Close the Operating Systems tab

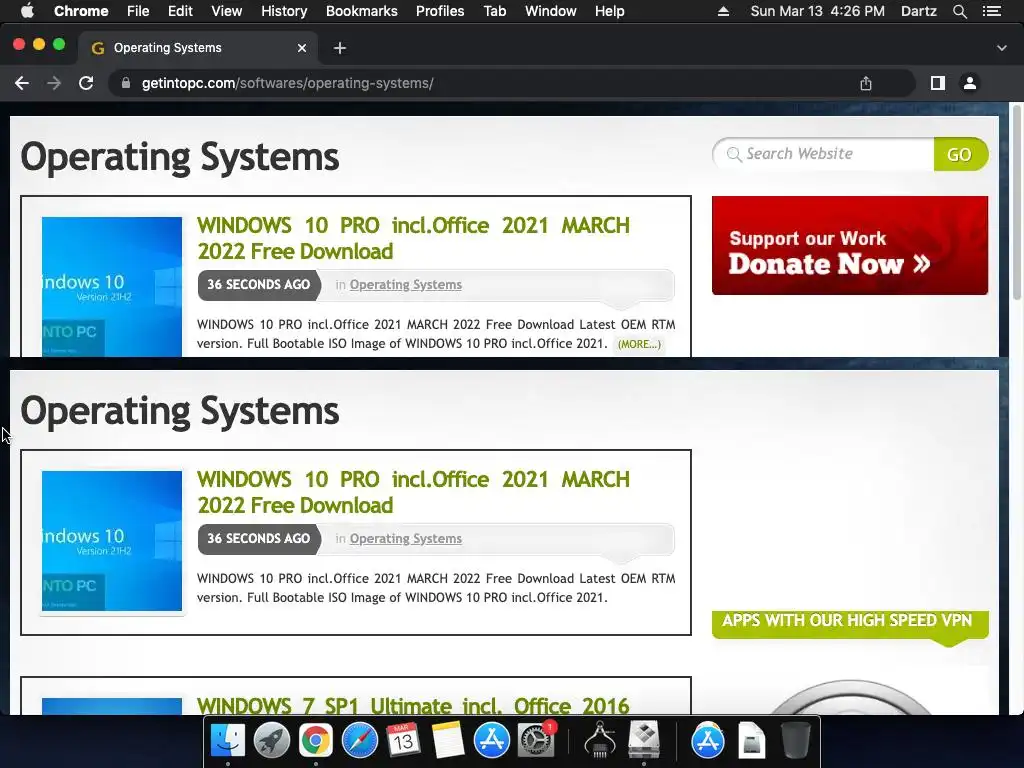pos(302,48)
